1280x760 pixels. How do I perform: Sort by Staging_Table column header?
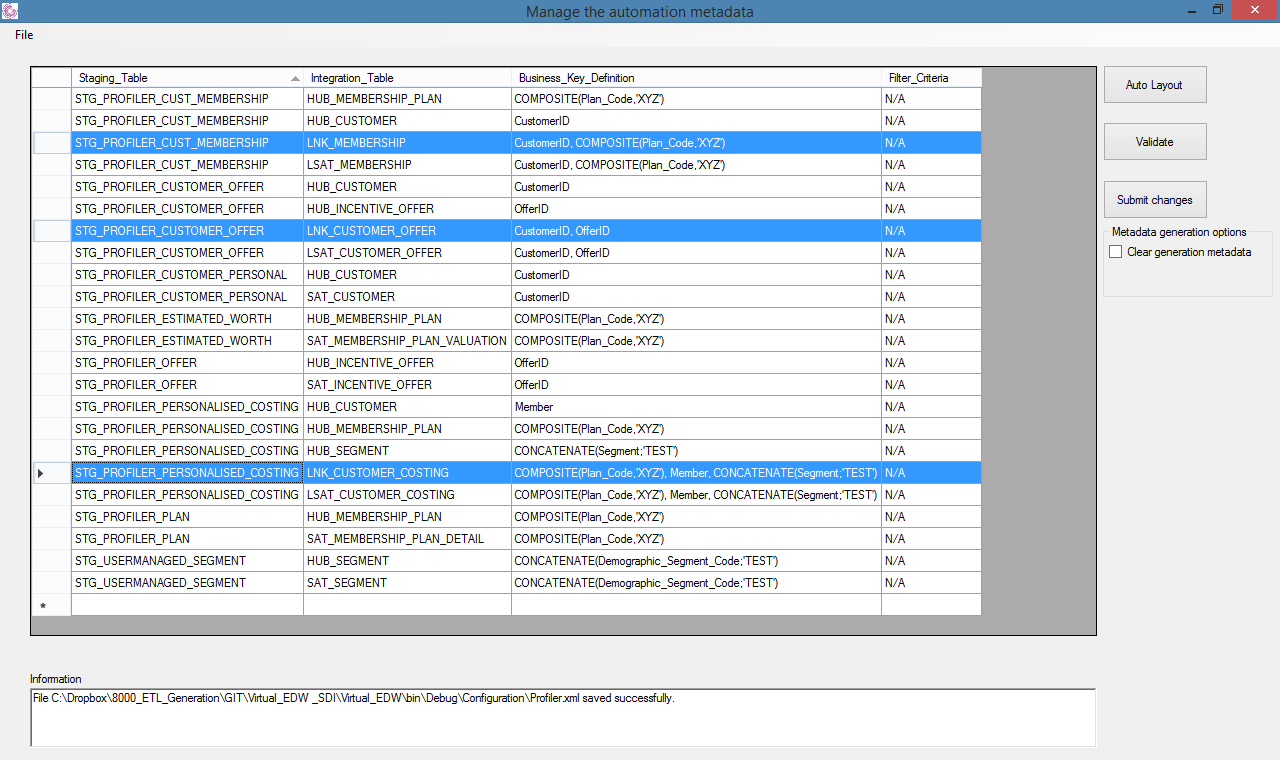tap(187, 78)
